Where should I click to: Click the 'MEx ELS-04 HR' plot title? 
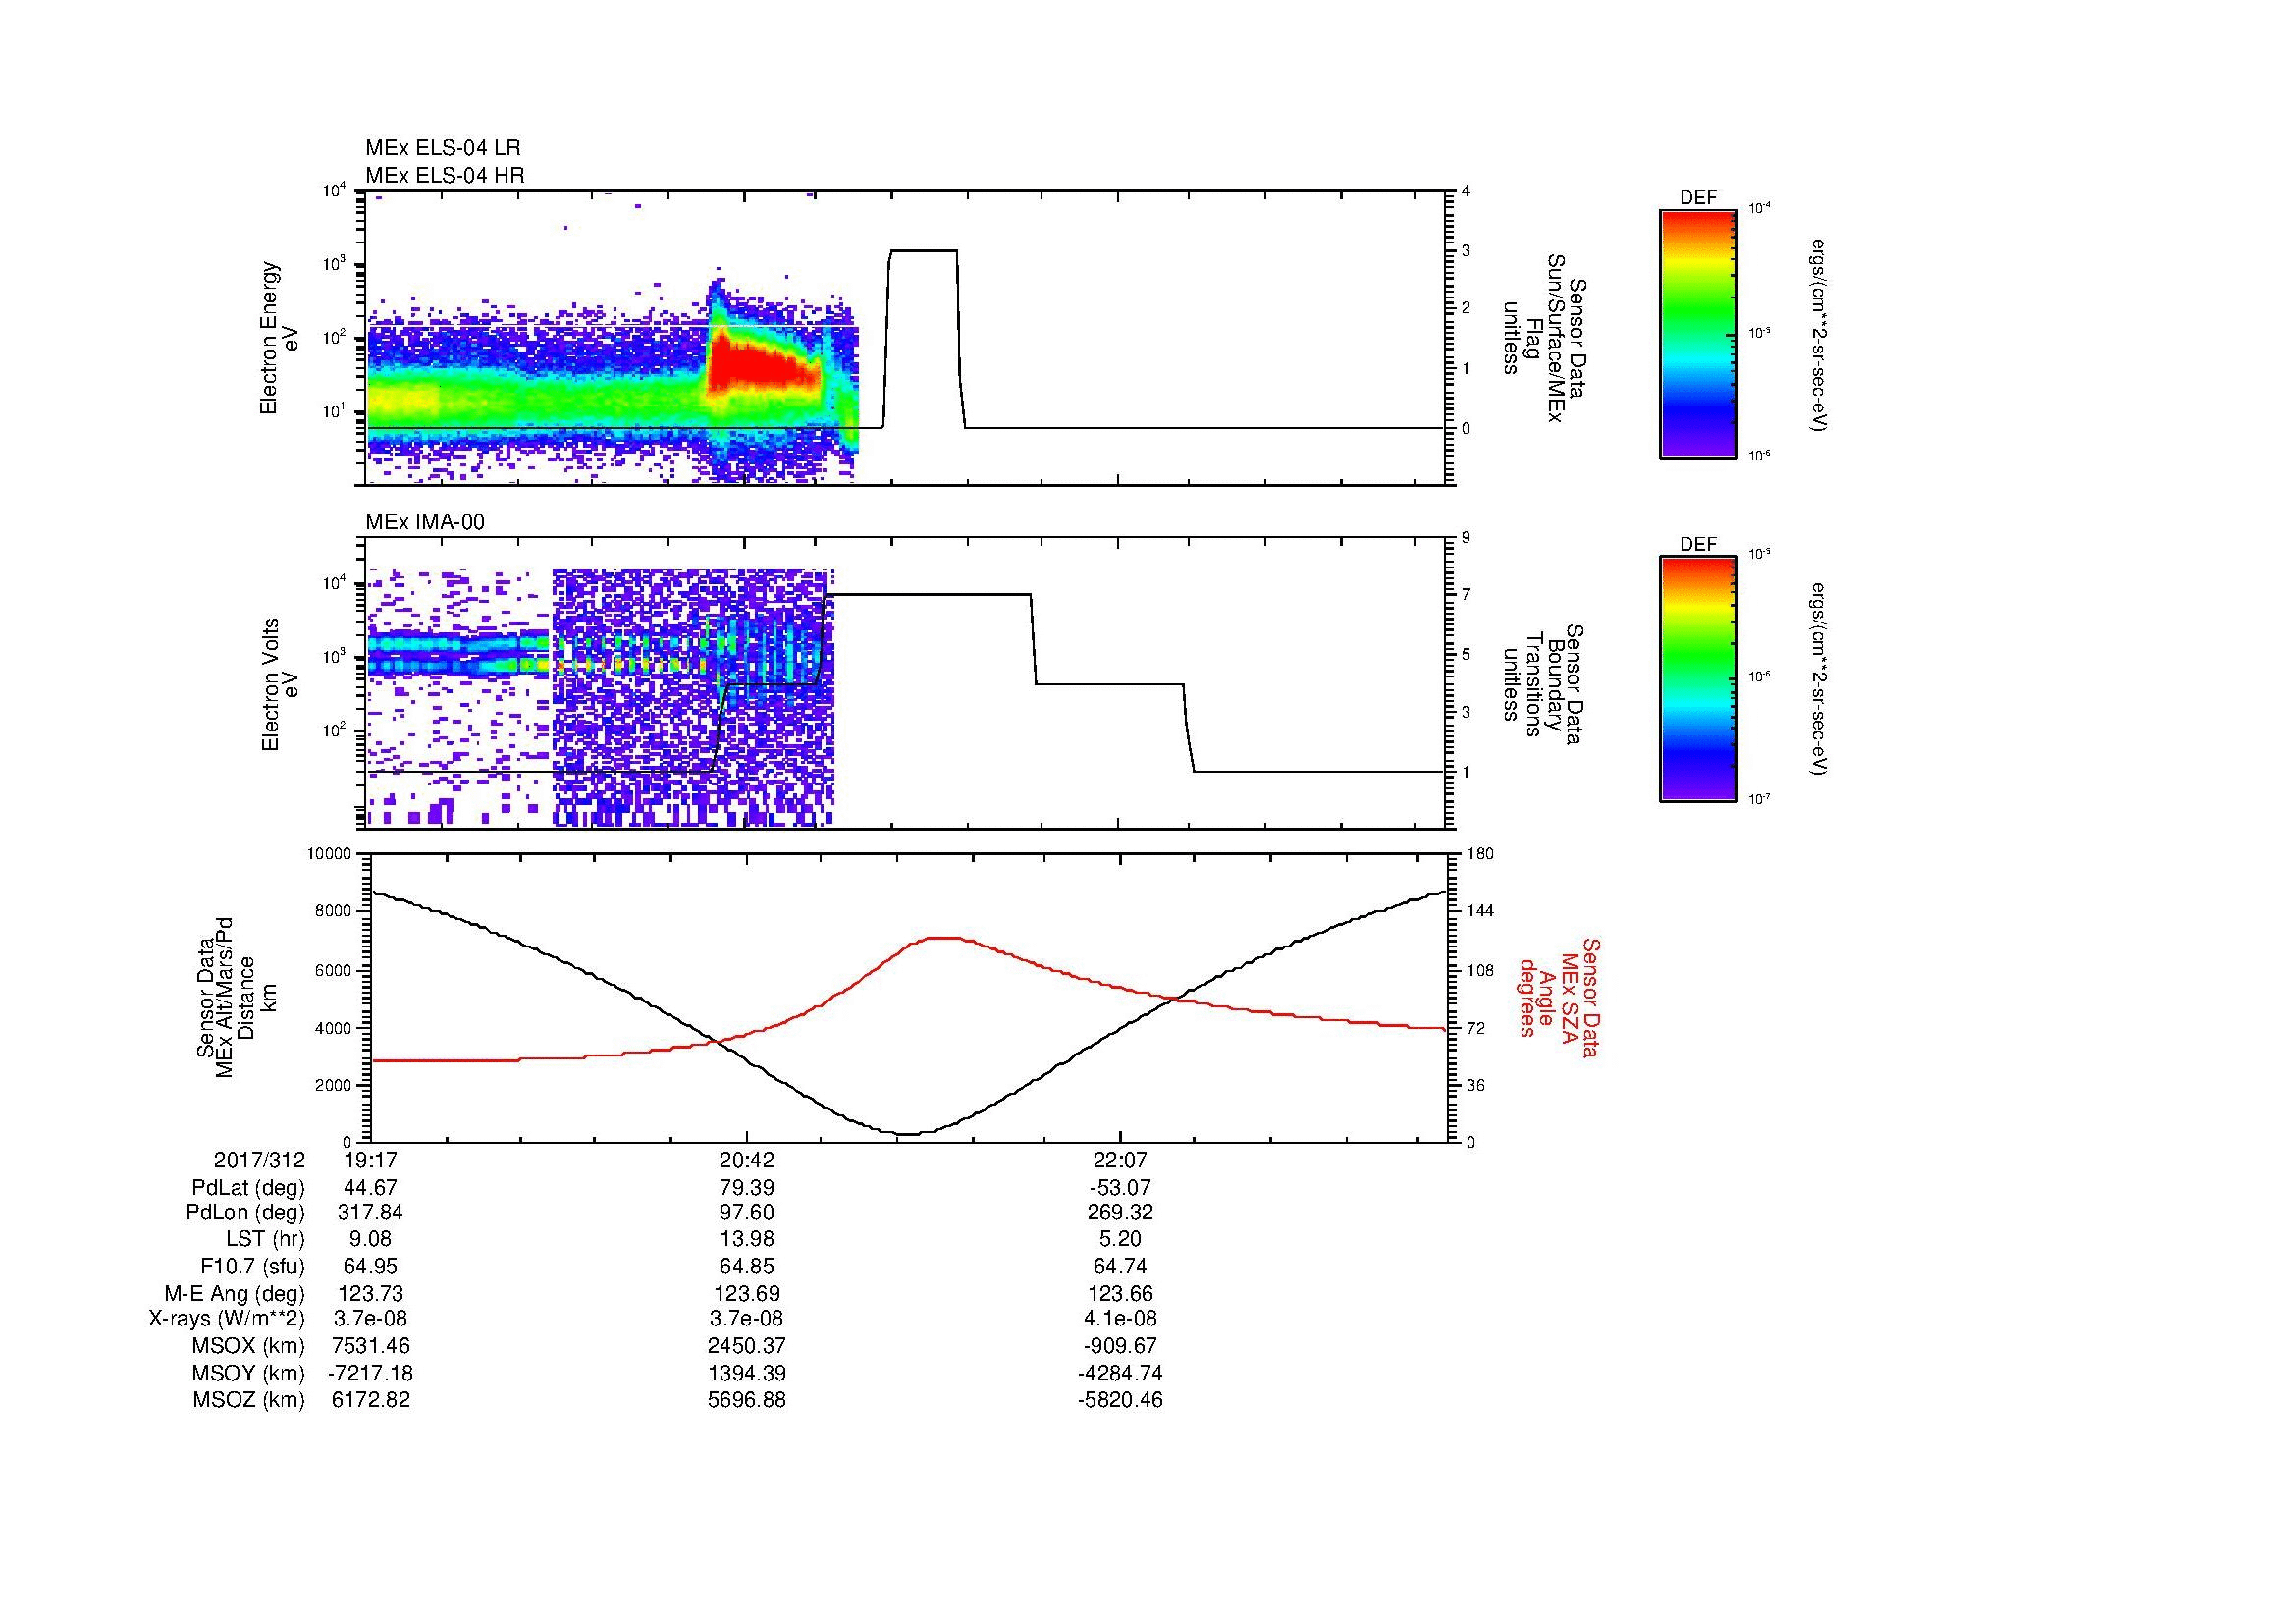click(445, 176)
